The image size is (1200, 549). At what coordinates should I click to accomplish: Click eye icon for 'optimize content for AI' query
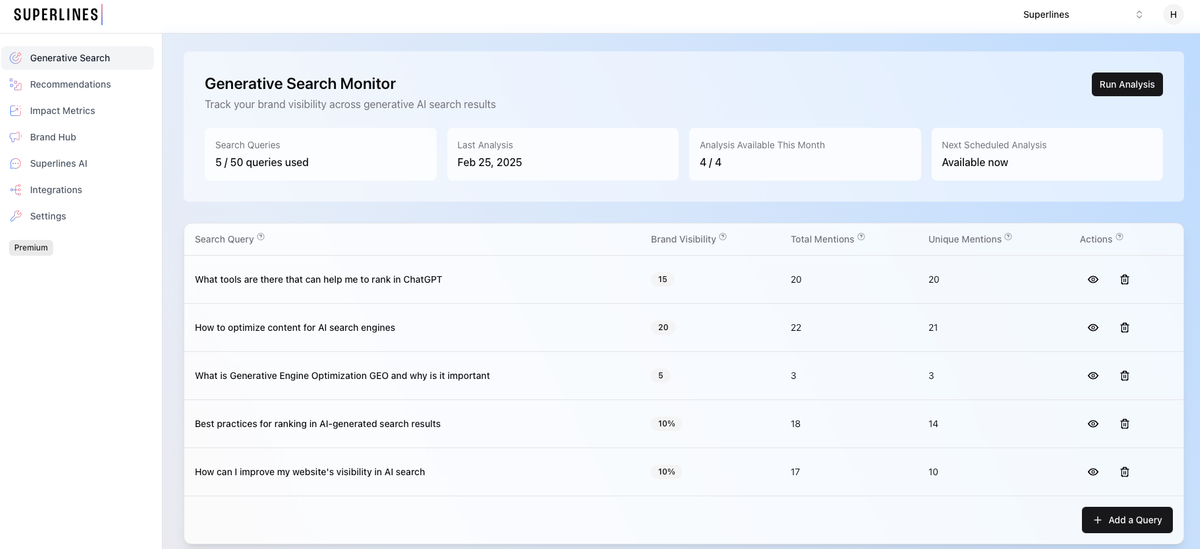click(1093, 328)
